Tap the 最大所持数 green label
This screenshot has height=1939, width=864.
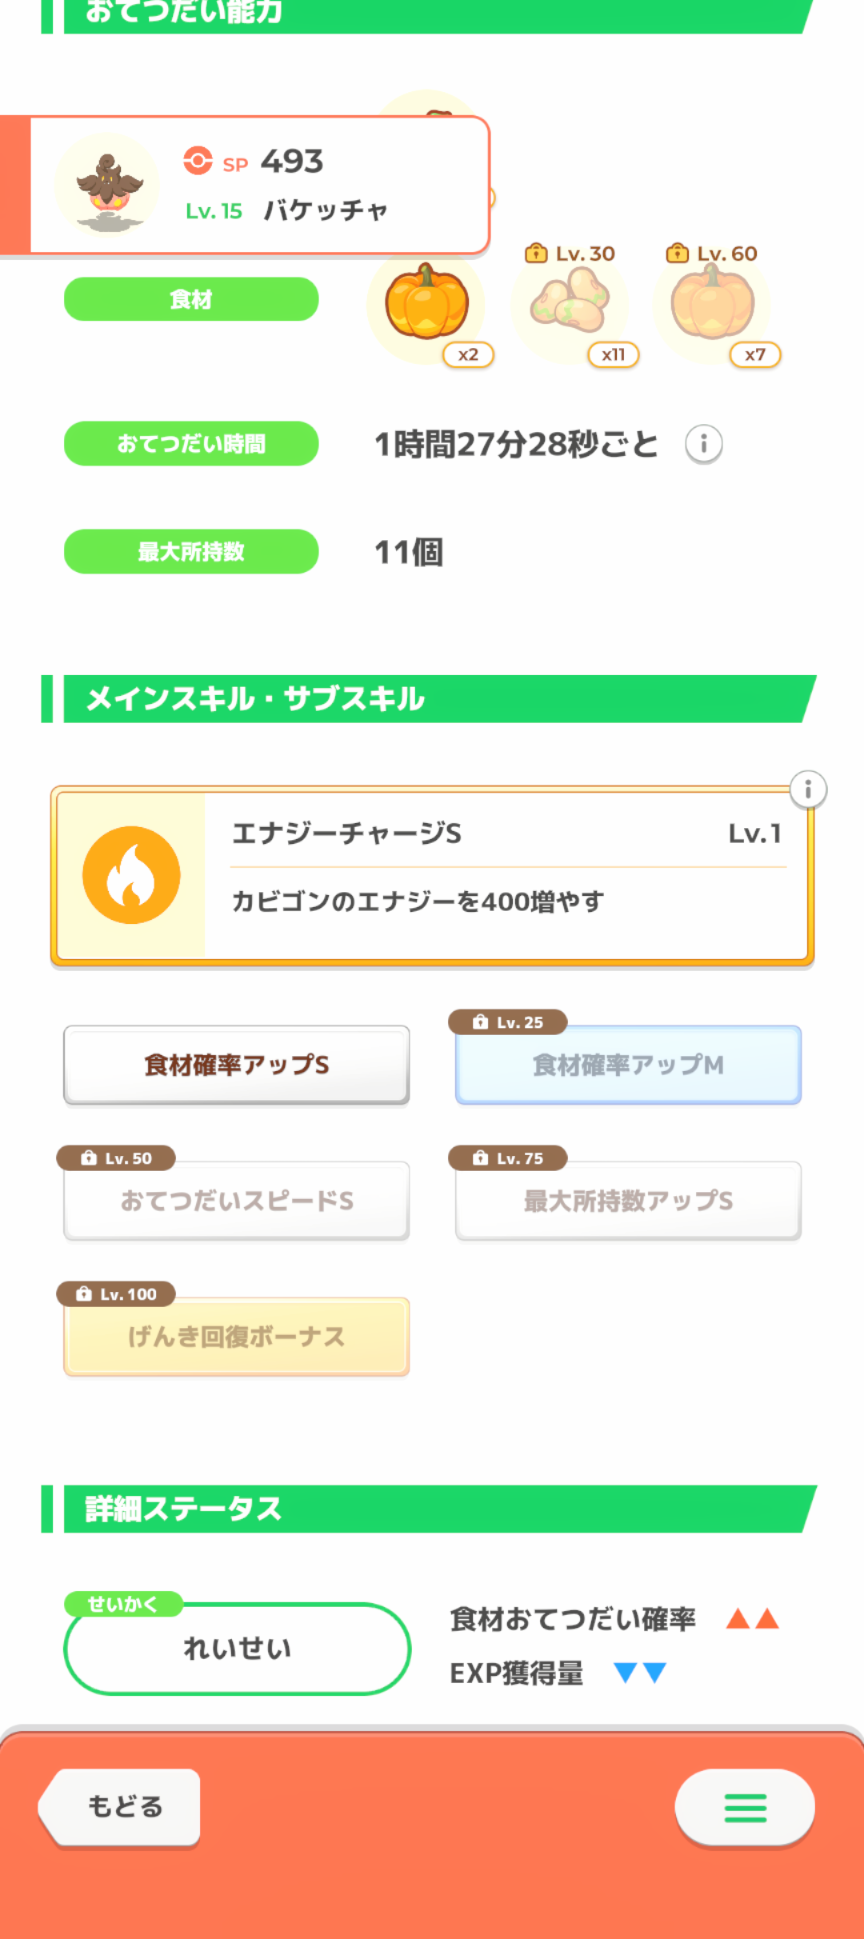pos(191,551)
